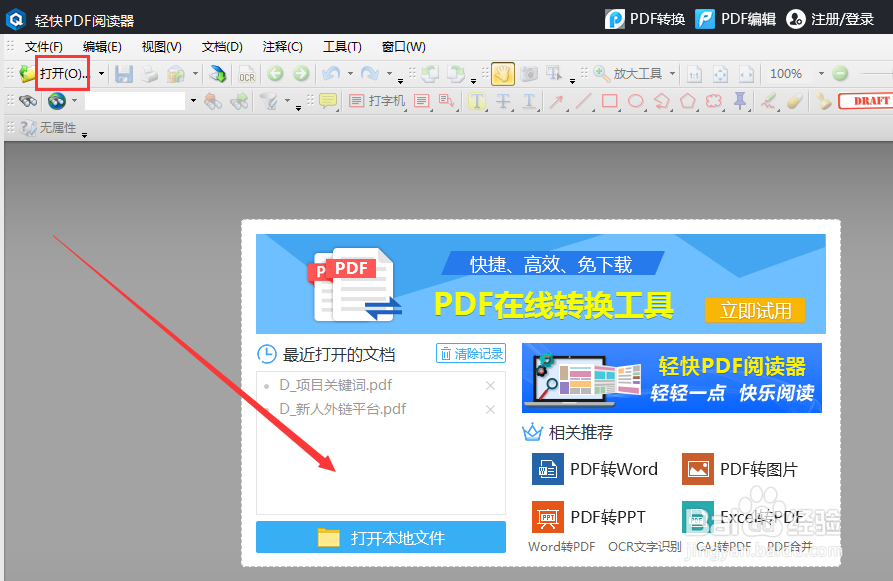Click the filter funnel icon
Image resolution: width=893 pixels, height=581 pixels.
[x=268, y=101]
